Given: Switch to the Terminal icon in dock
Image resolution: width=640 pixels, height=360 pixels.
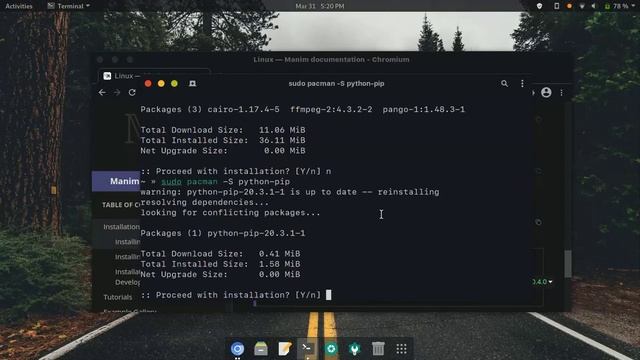Looking at the screenshot, I should pos(307,349).
